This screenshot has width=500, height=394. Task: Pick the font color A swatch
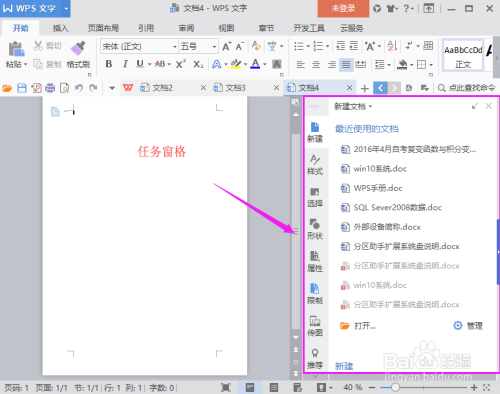[255, 64]
